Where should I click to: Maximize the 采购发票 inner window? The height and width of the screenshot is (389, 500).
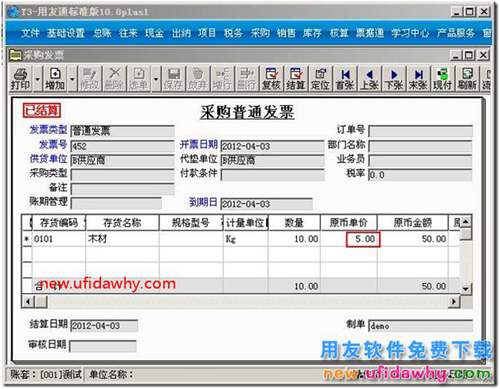pyautogui.click(x=469, y=55)
